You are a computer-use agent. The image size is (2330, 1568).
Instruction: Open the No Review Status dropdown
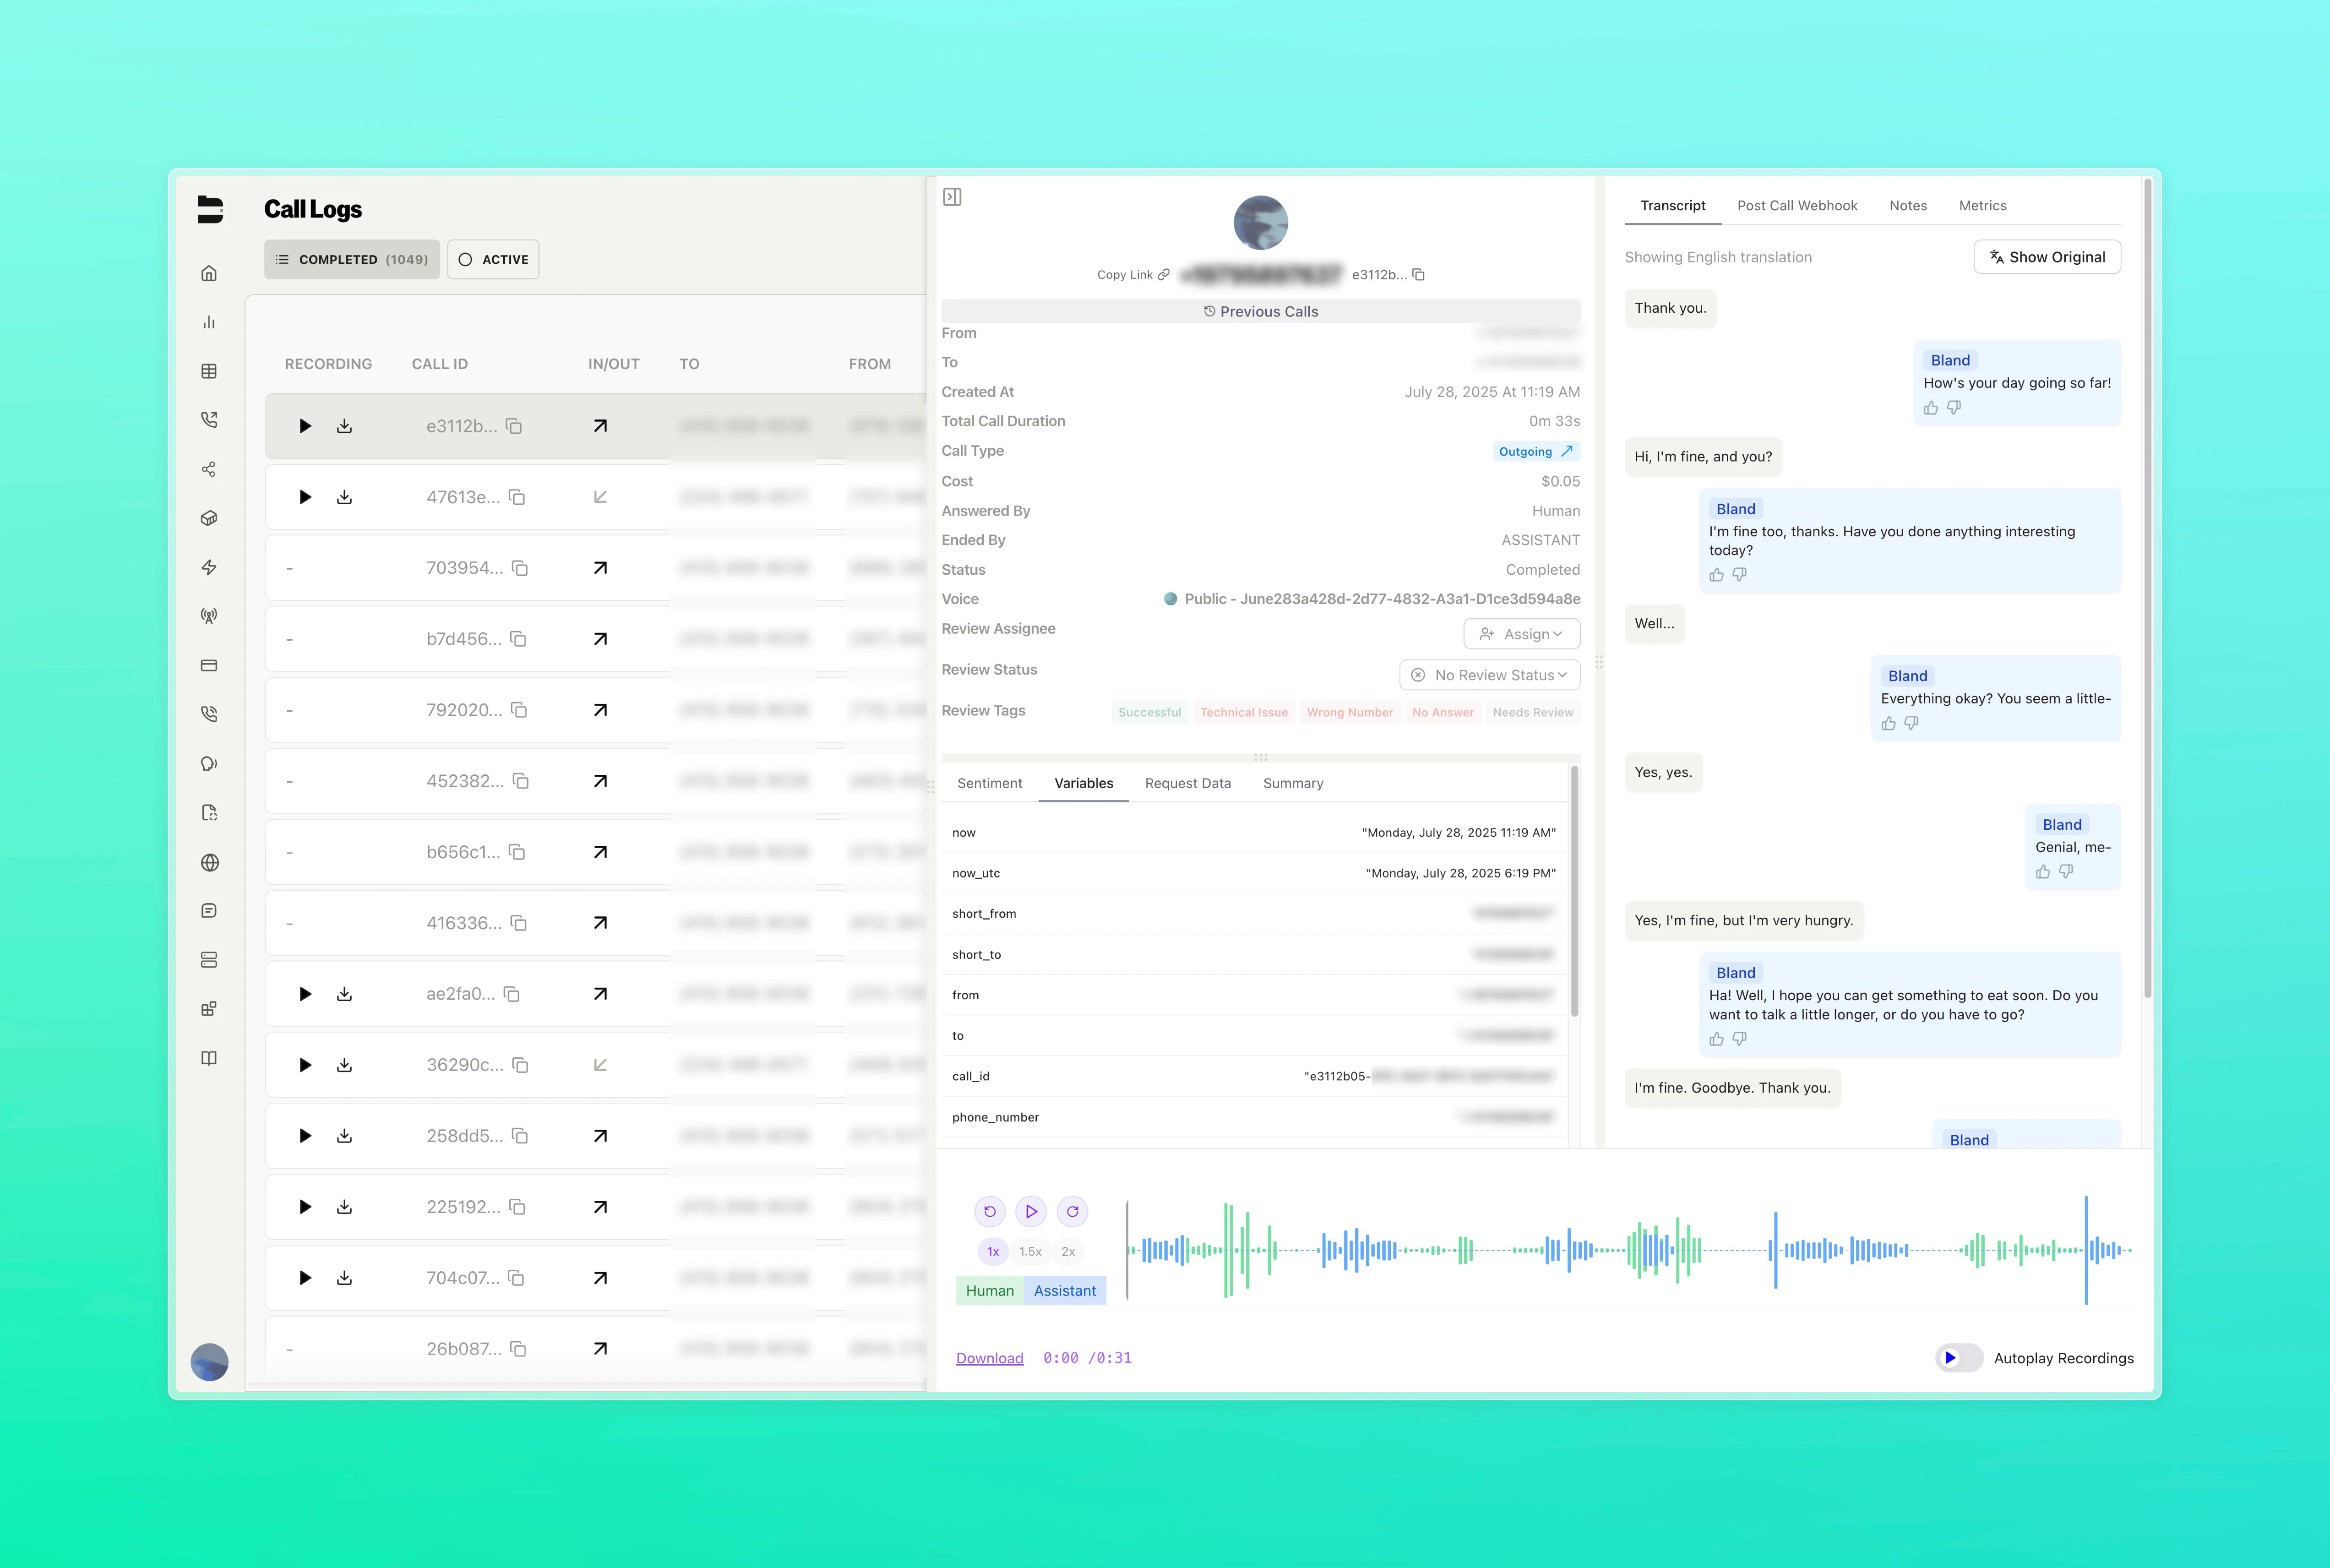[1490, 675]
